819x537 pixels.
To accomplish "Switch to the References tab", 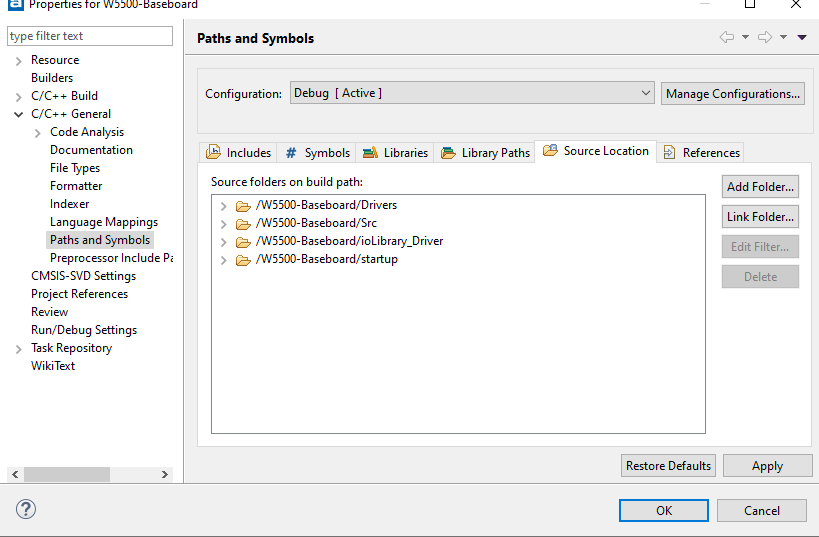I will coord(701,153).
